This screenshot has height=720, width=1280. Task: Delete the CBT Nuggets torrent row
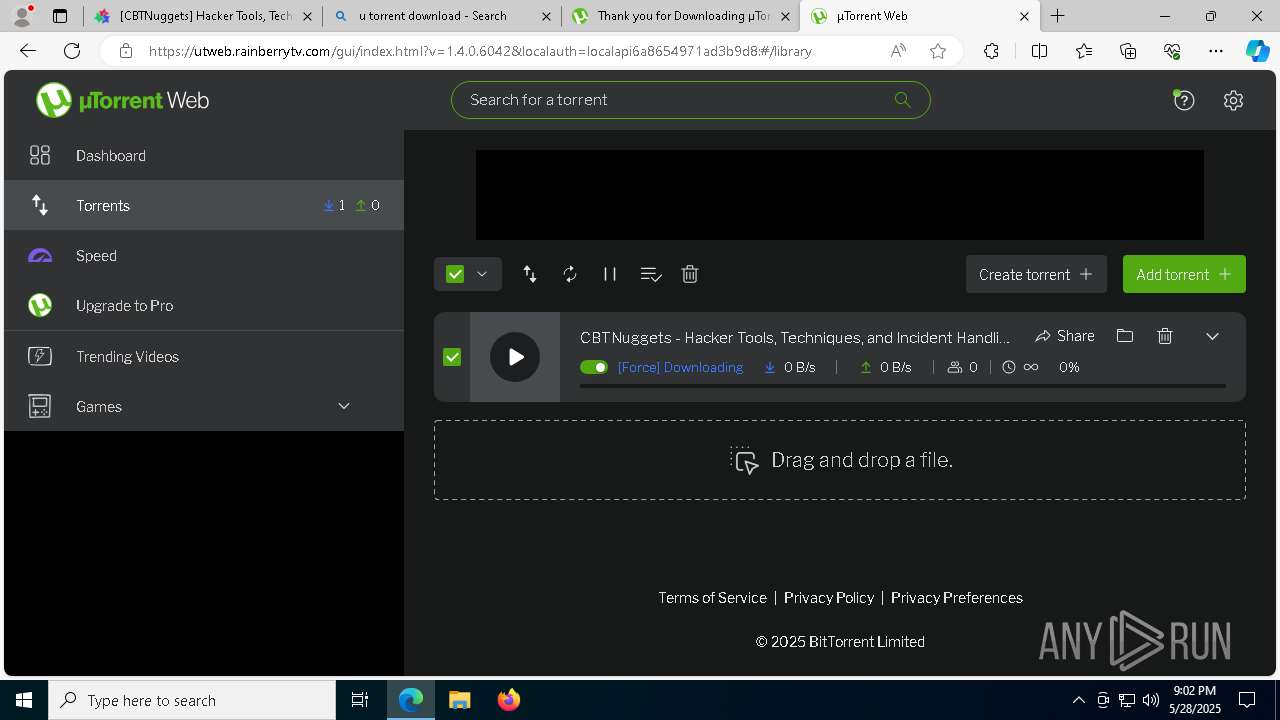[x=1165, y=336]
